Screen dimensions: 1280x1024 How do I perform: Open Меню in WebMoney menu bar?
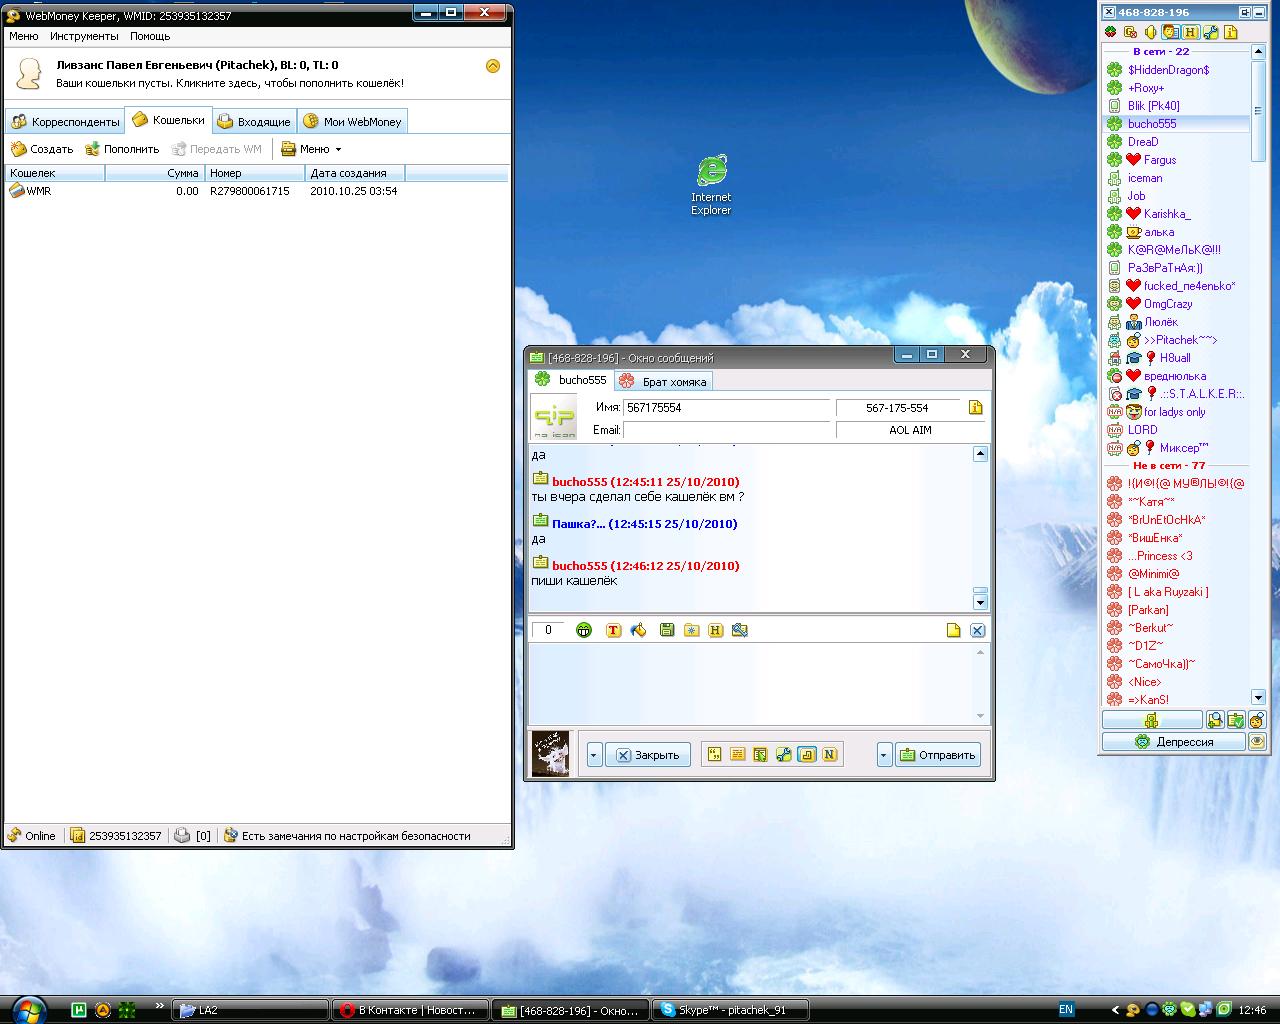pos(23,36)
